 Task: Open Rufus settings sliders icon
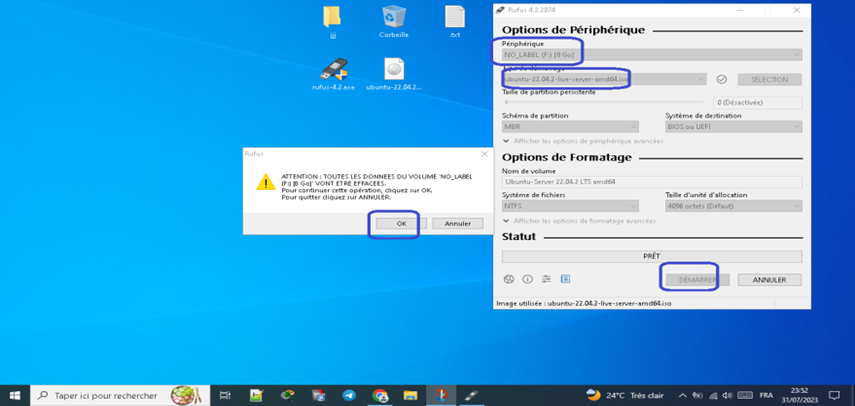tap(546, 279)
